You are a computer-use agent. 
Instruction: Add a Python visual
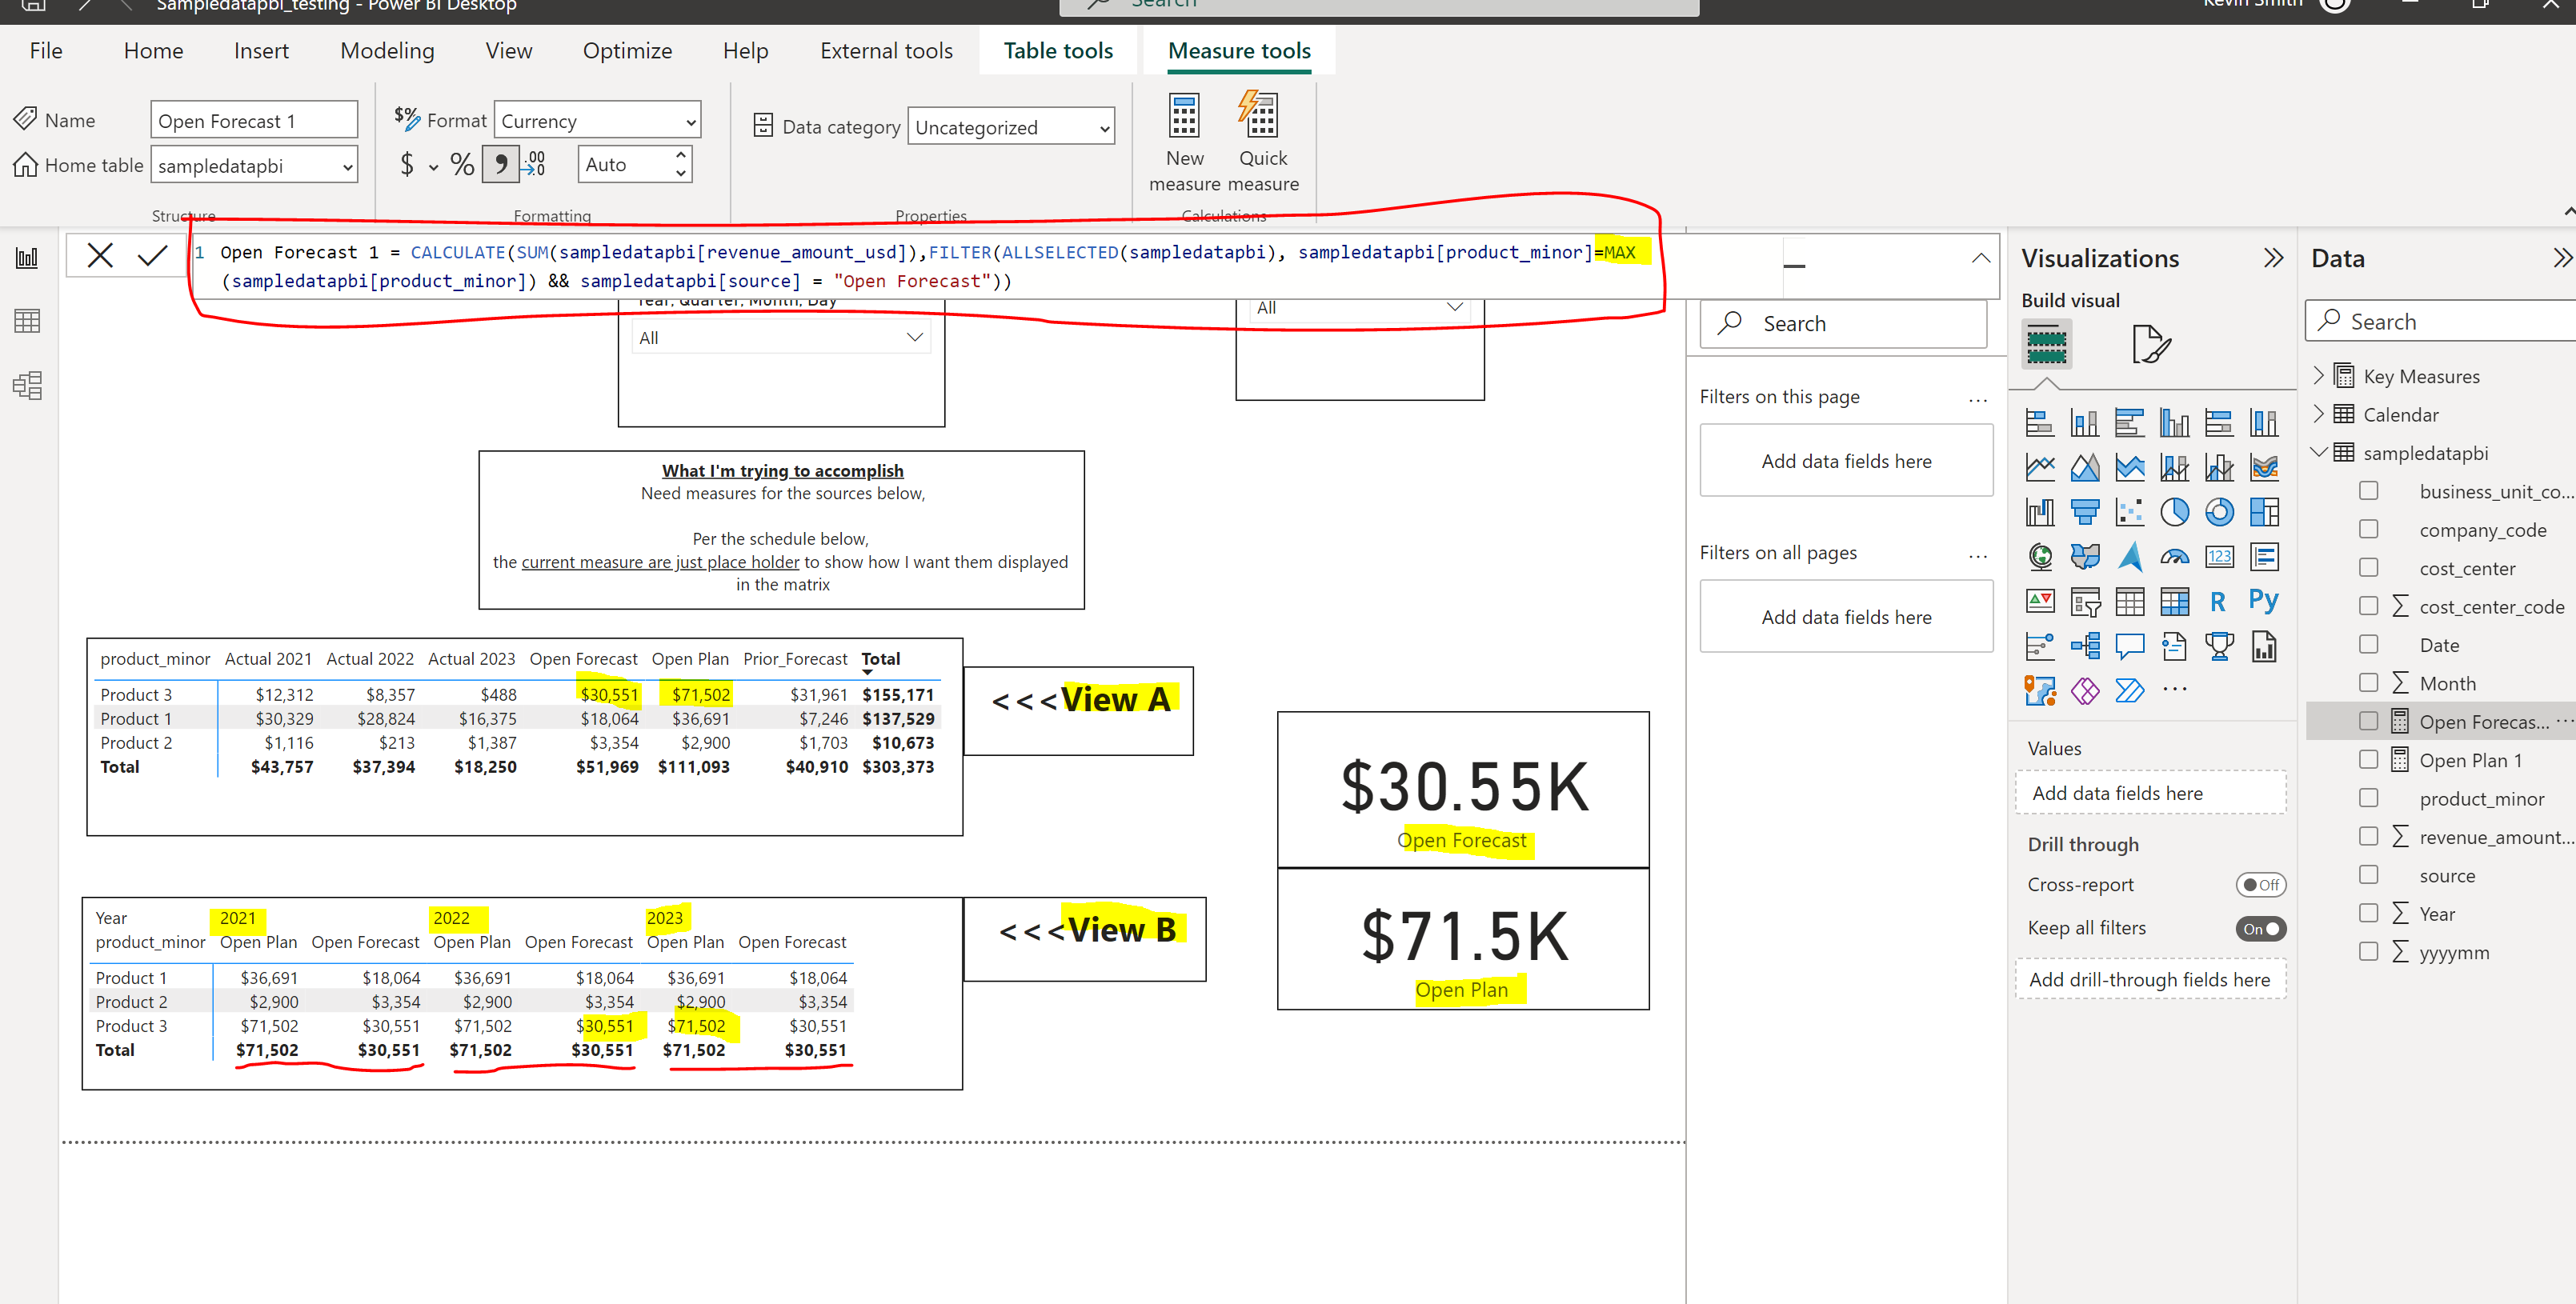2264,600
